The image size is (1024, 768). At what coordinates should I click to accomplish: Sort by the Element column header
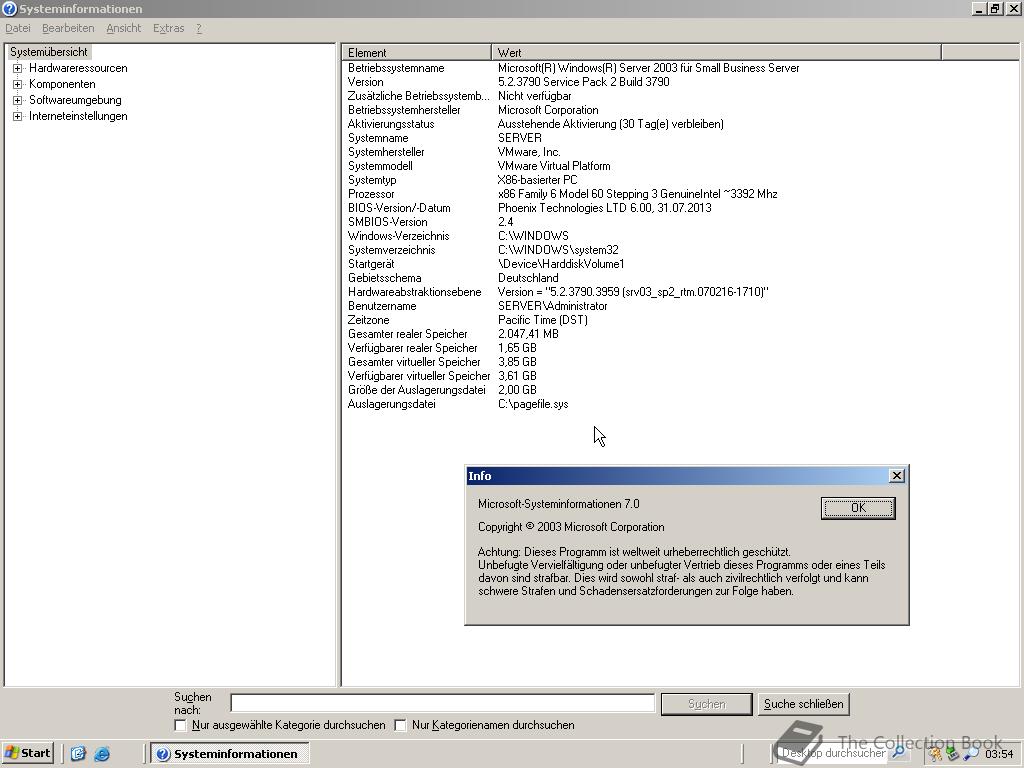click(x=416, y=52)
